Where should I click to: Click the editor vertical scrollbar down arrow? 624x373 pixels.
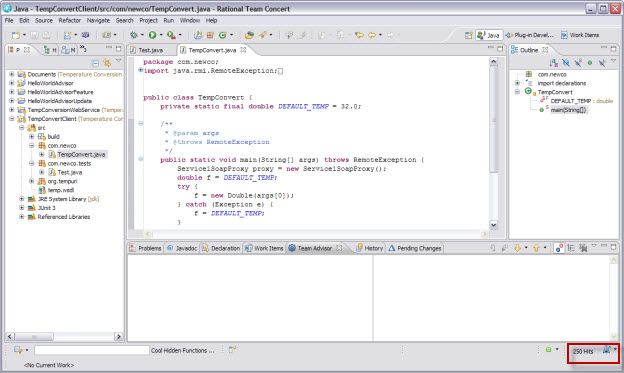(x=493, y=225)
